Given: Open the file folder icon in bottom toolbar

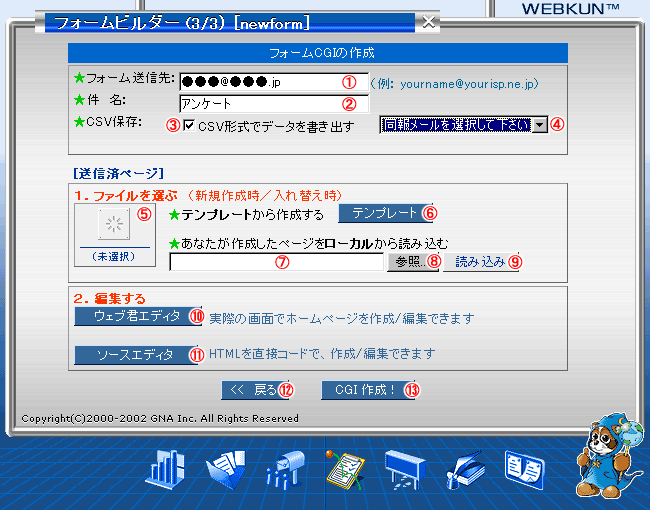Looking at the screenshot, I should point(225,468).
